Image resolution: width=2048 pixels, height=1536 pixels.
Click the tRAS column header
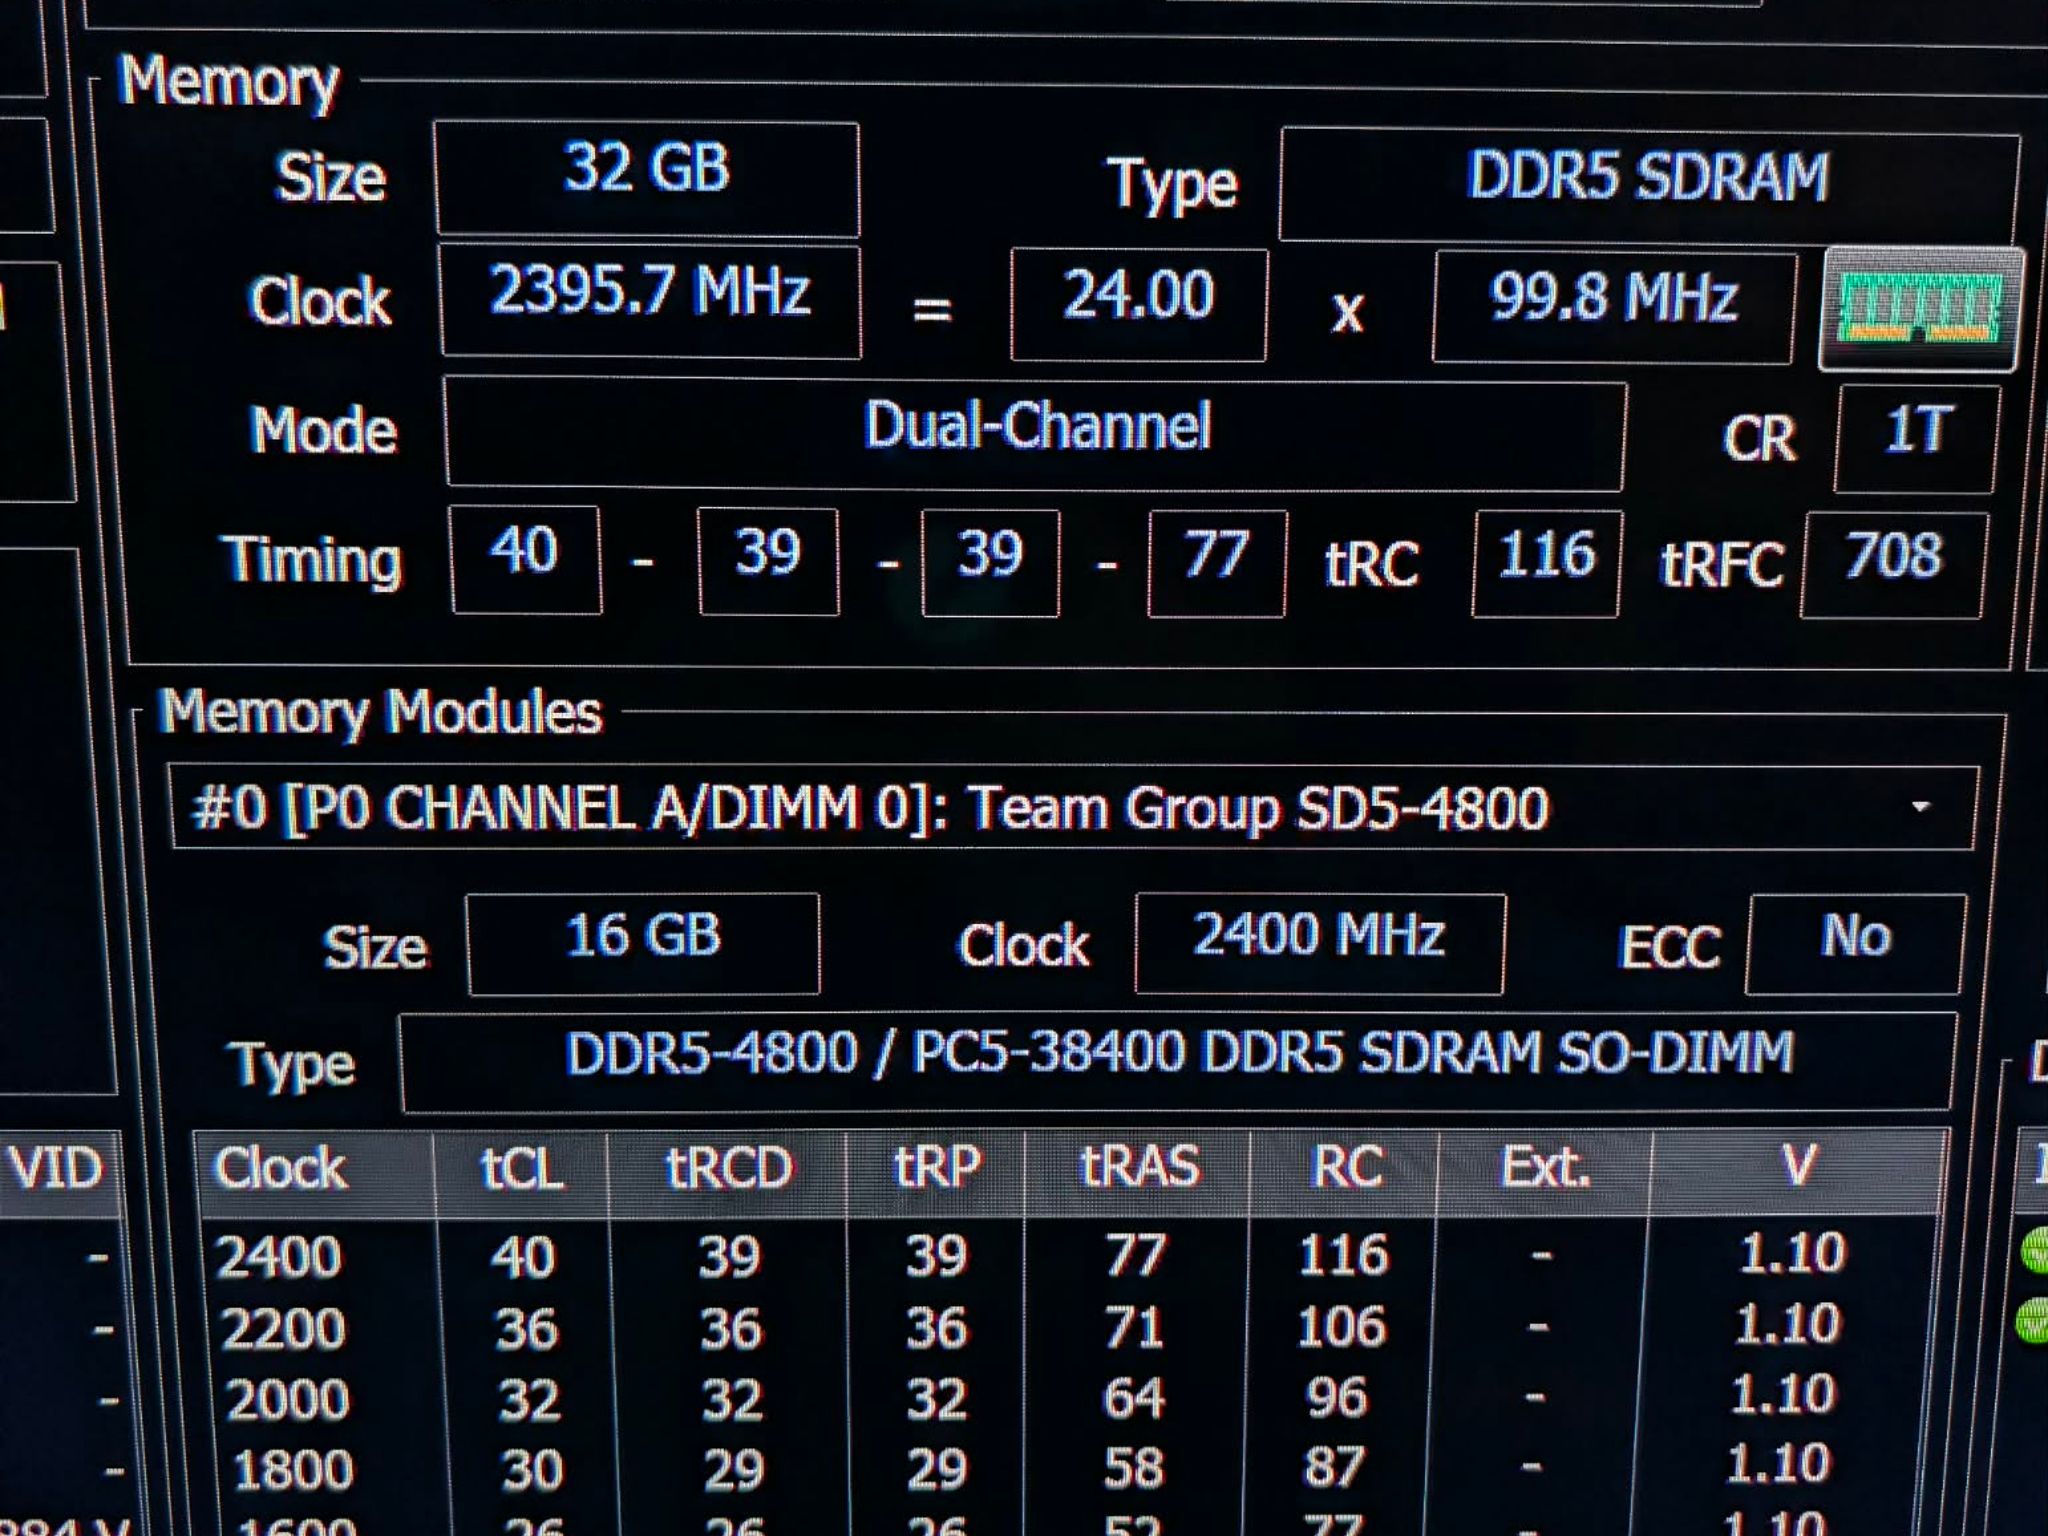tap(1138, 1172)
